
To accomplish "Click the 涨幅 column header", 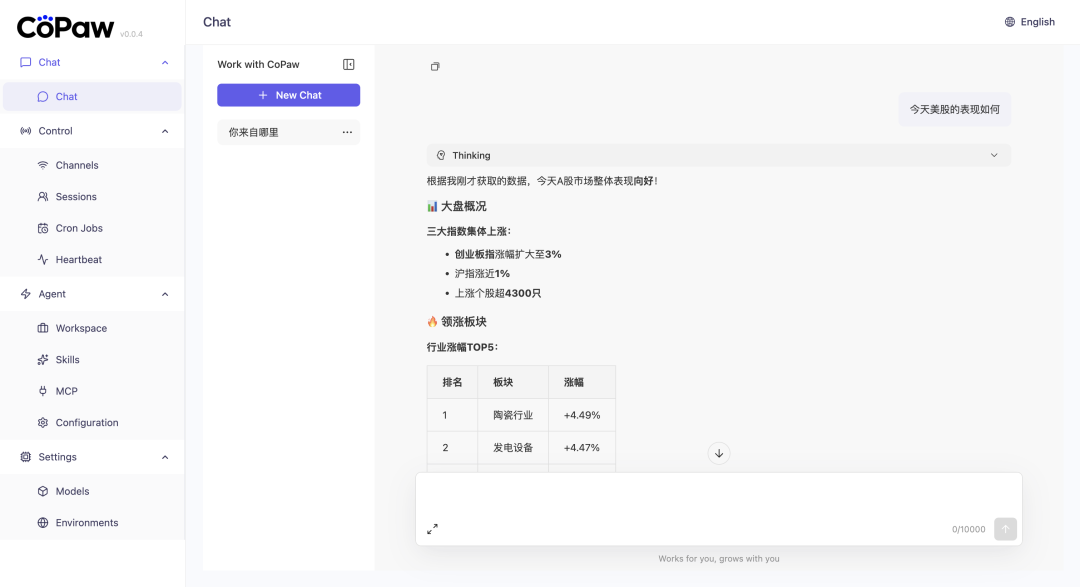I will pos(582,382).
